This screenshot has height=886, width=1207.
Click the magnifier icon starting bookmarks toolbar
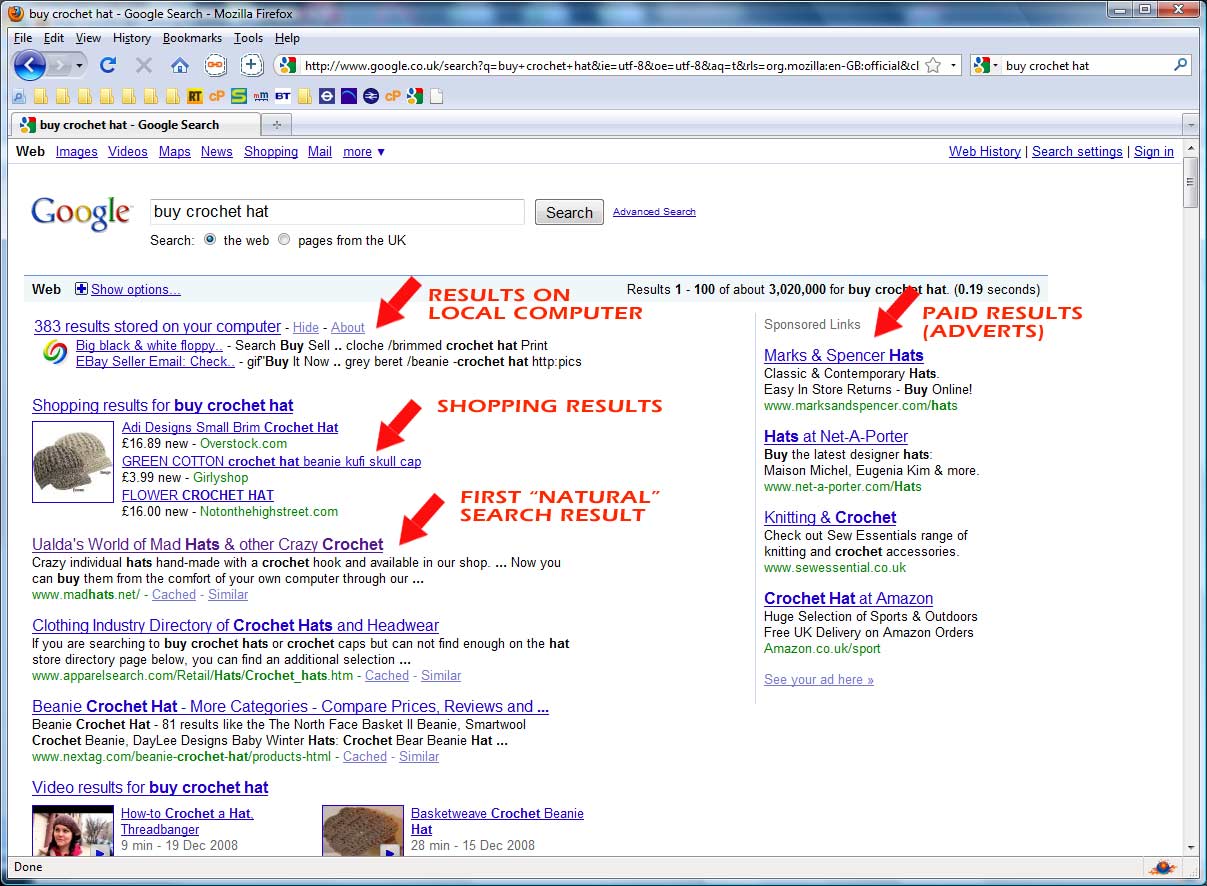19,97
